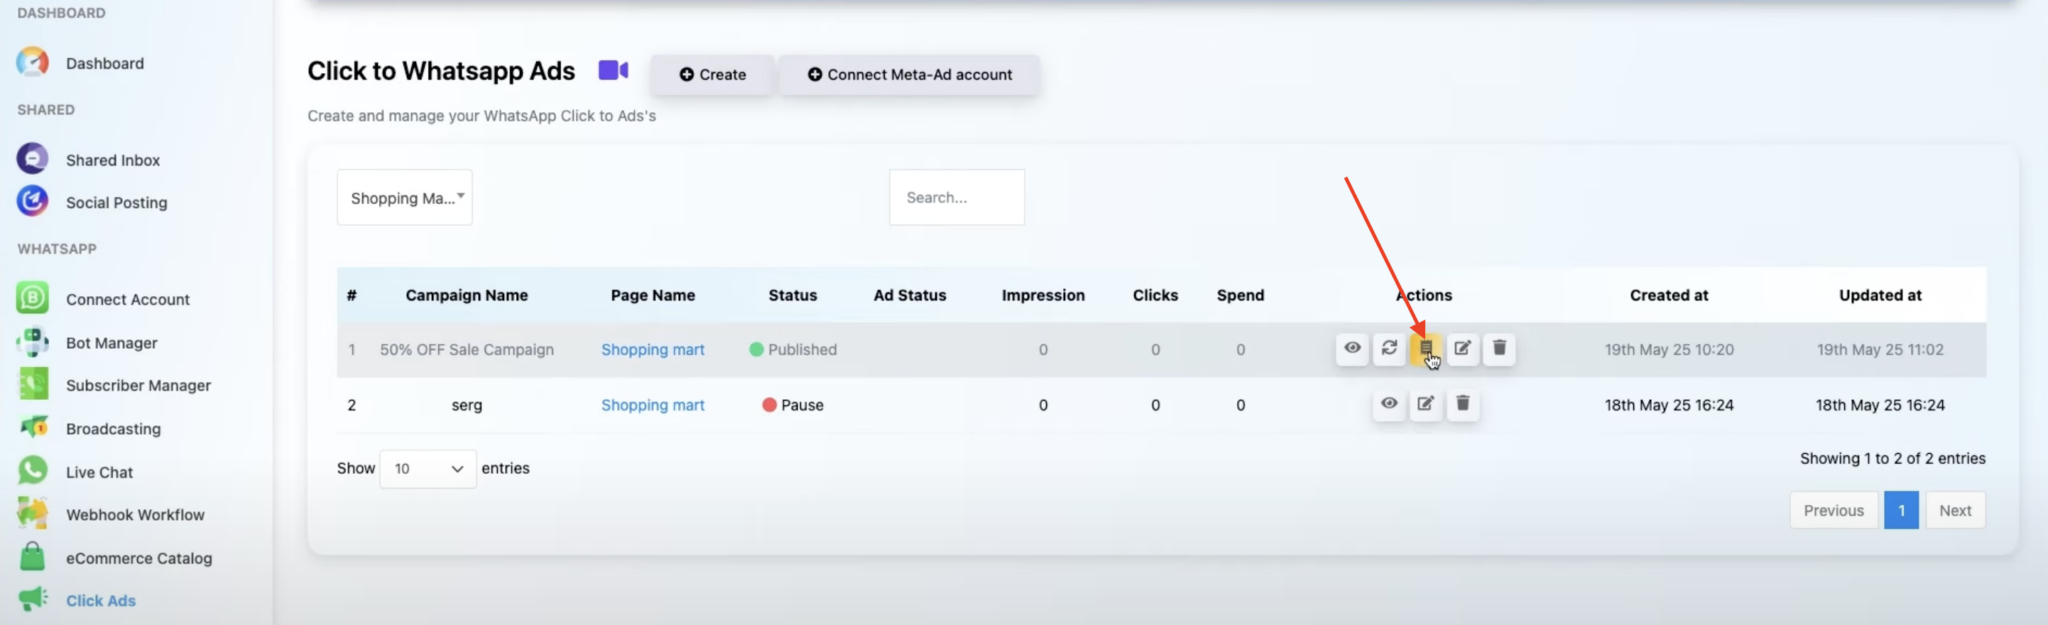Click the eCommerce Catalog bag icon
The width and height of the screenshot is (2048, 625).
tap(32, 557)
